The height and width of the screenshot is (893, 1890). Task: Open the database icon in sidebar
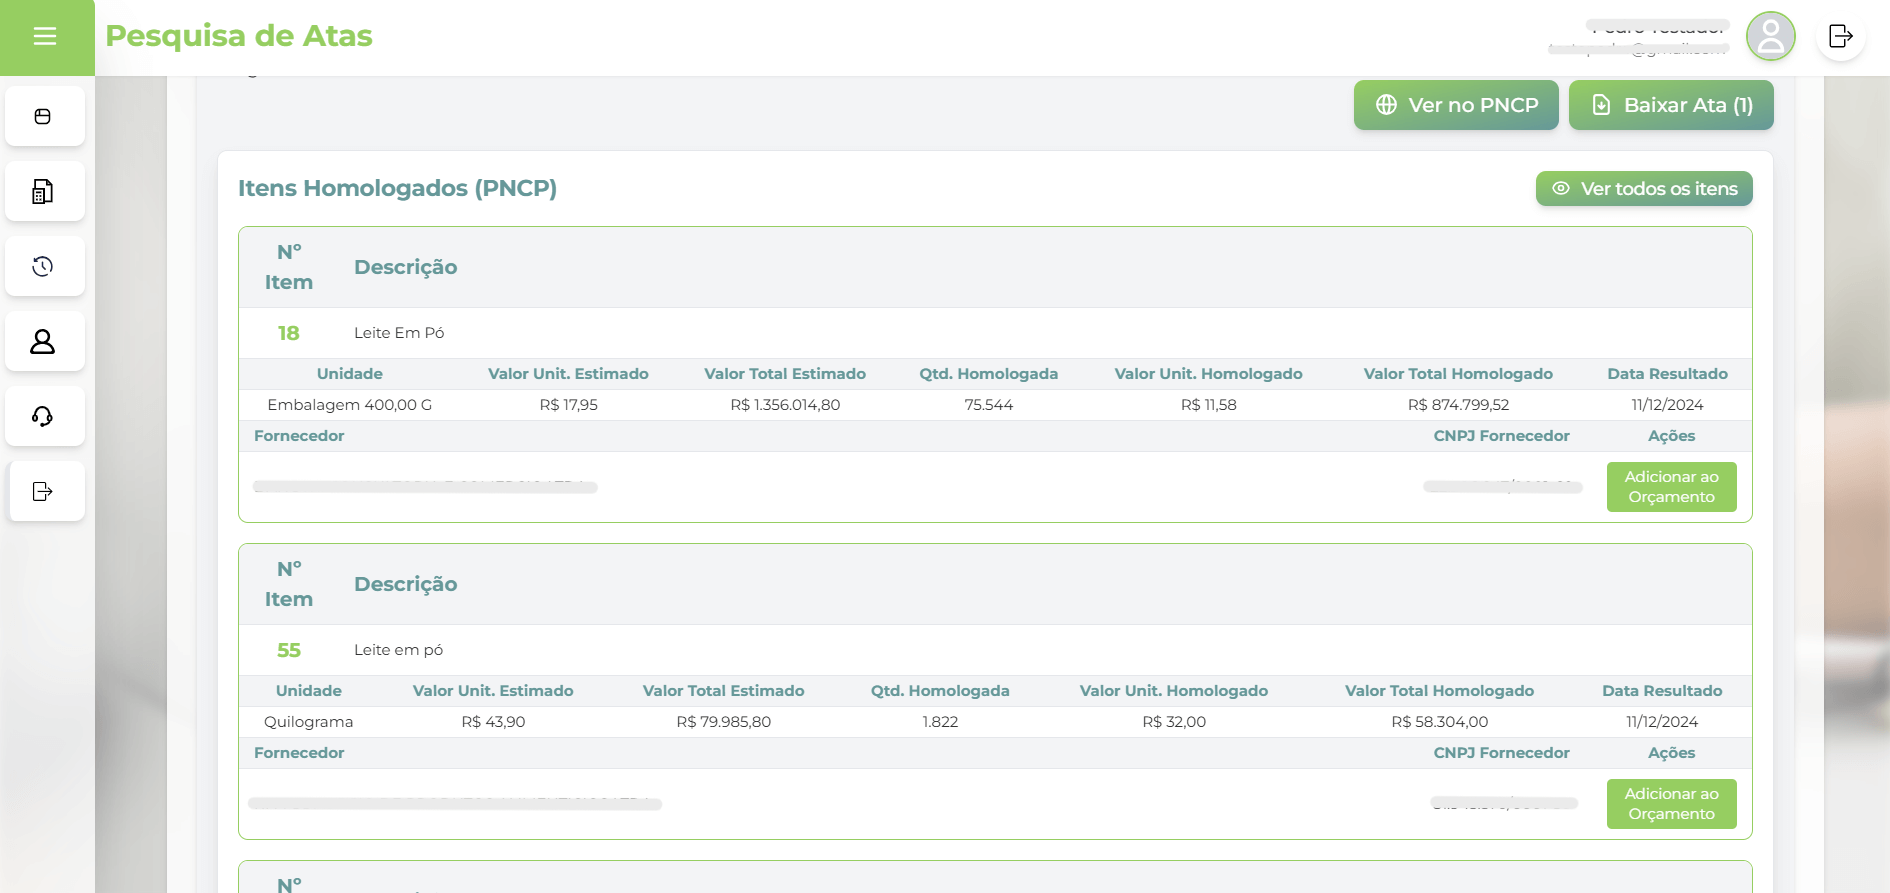[43, 117]
